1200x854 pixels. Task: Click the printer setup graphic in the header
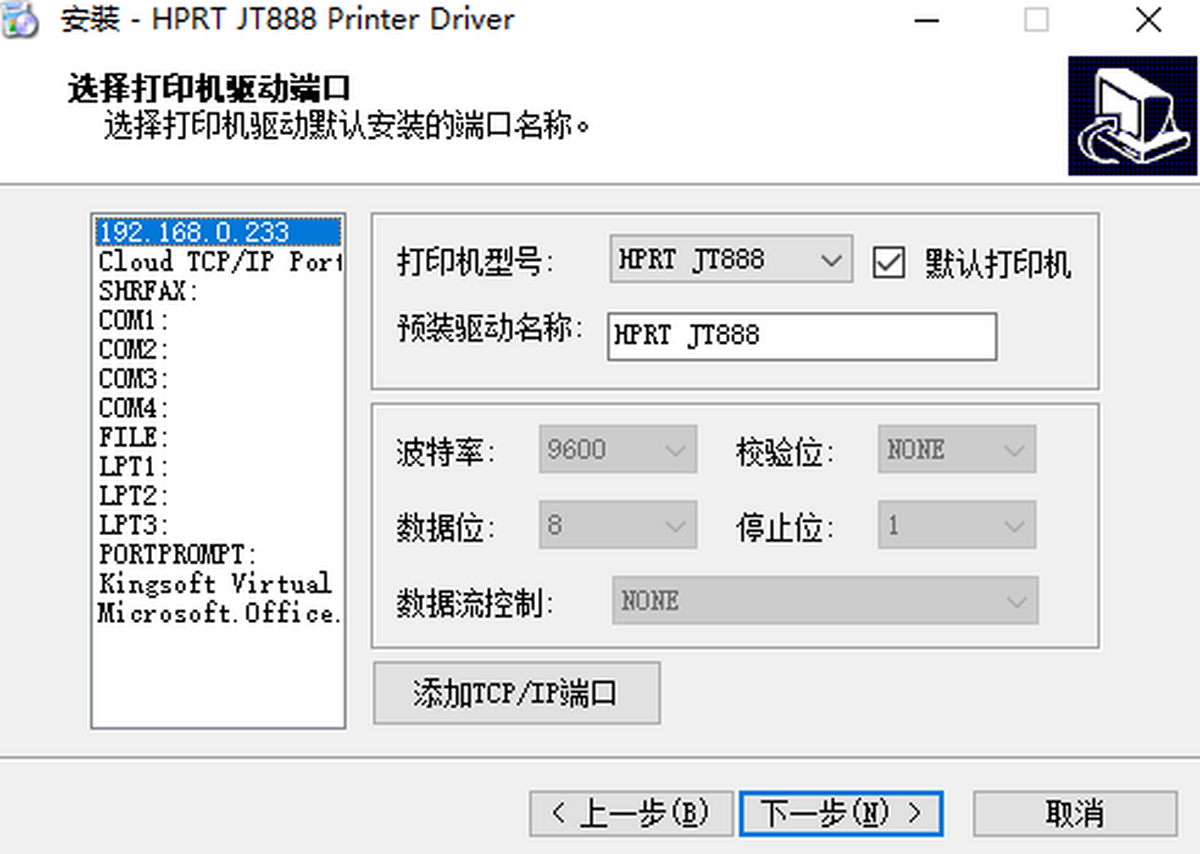point(1132,115)
